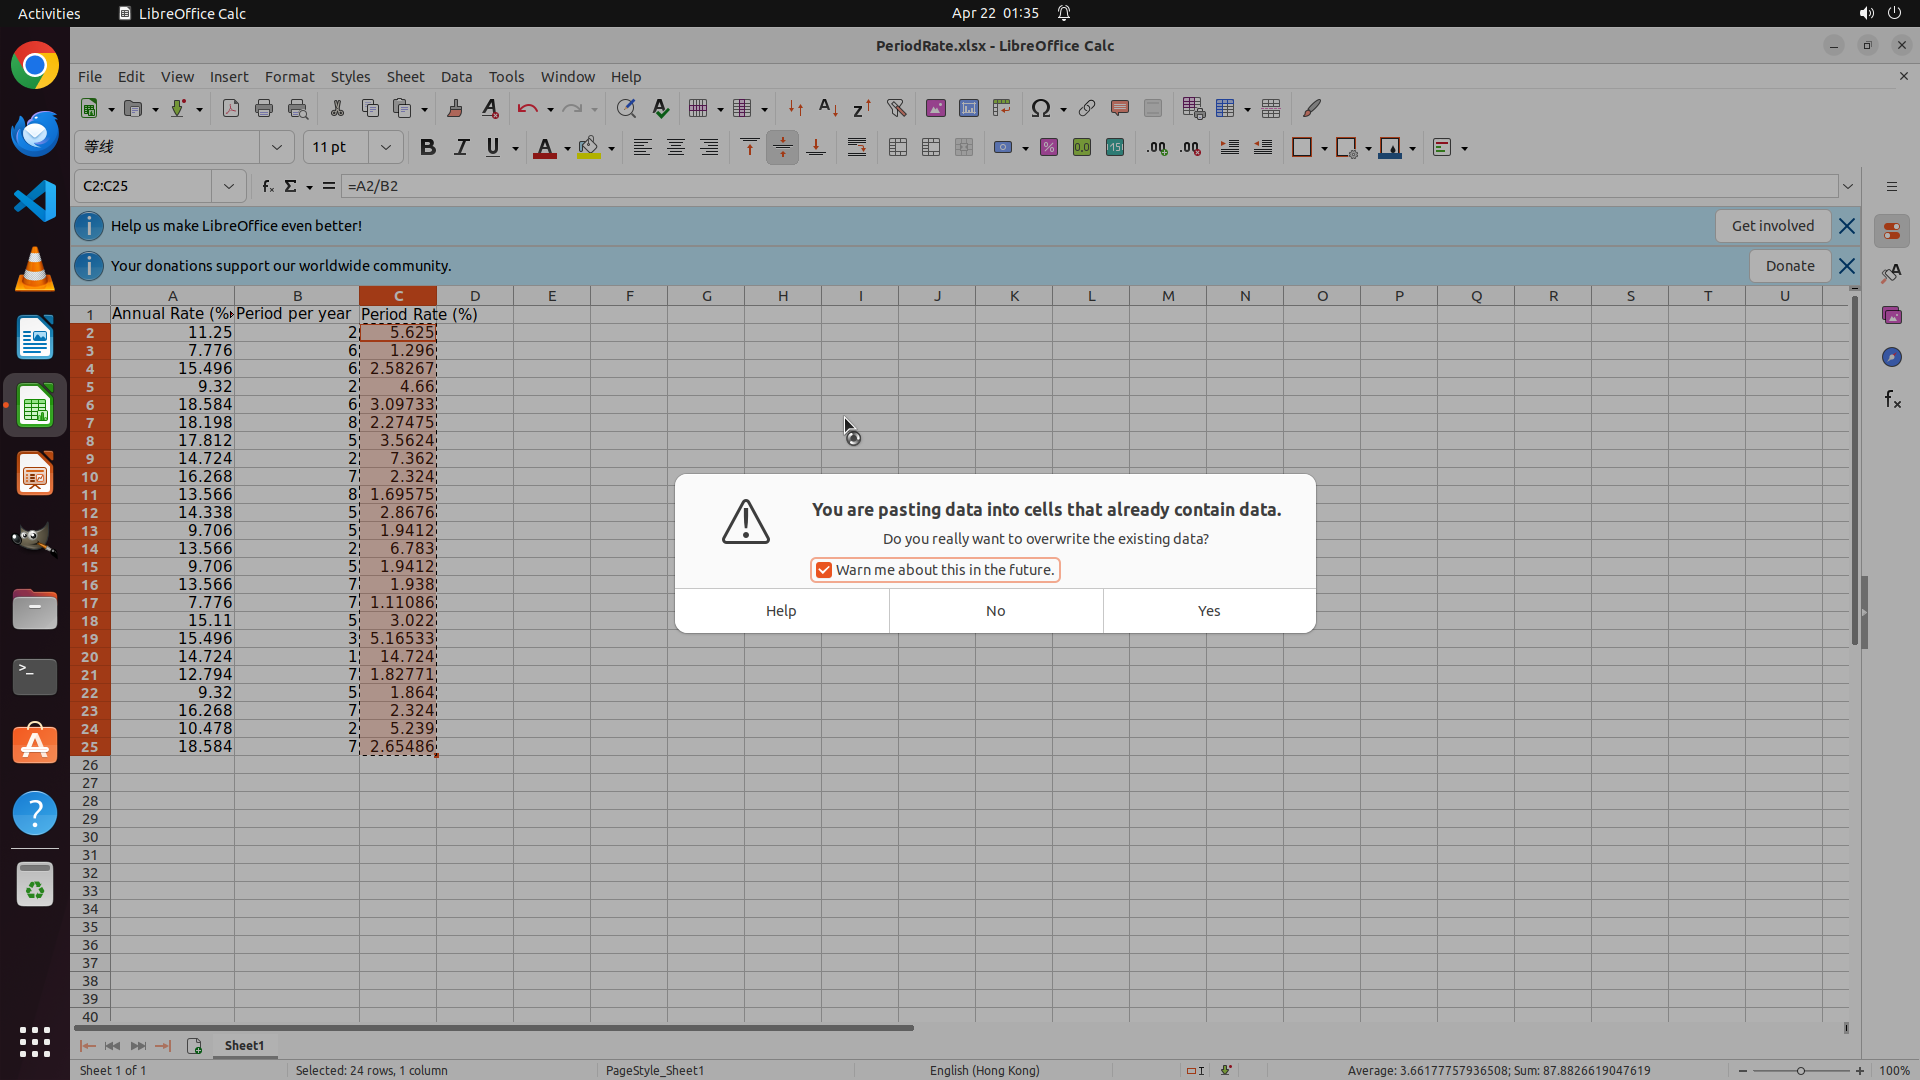Click the Export as PDF icon
The height and width of the screenshot is (1080, 1920).
click(x=231, y=108)
